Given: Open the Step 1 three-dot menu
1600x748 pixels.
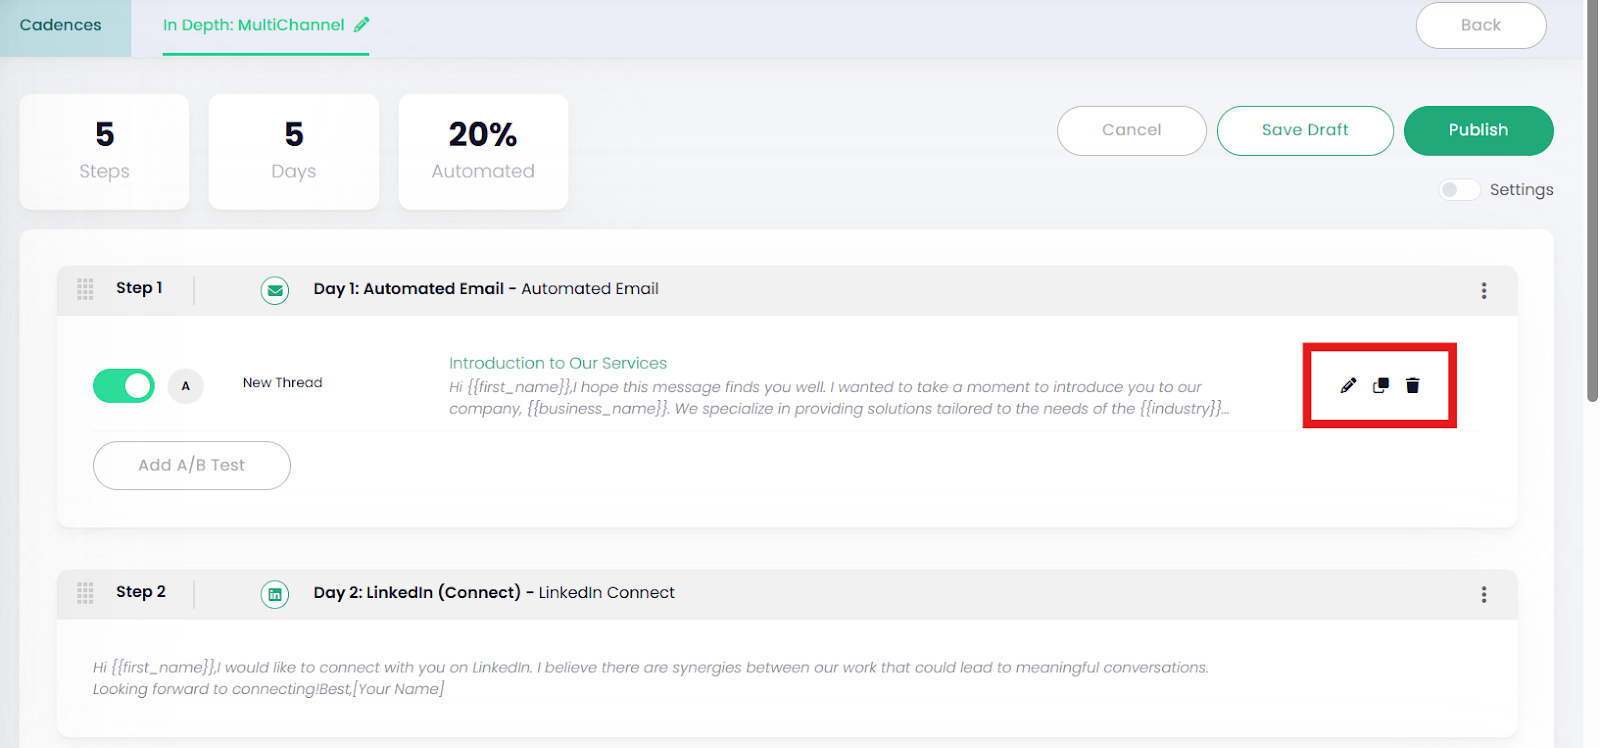Looking at the screenshot, I should click(x=1484, y=290).
